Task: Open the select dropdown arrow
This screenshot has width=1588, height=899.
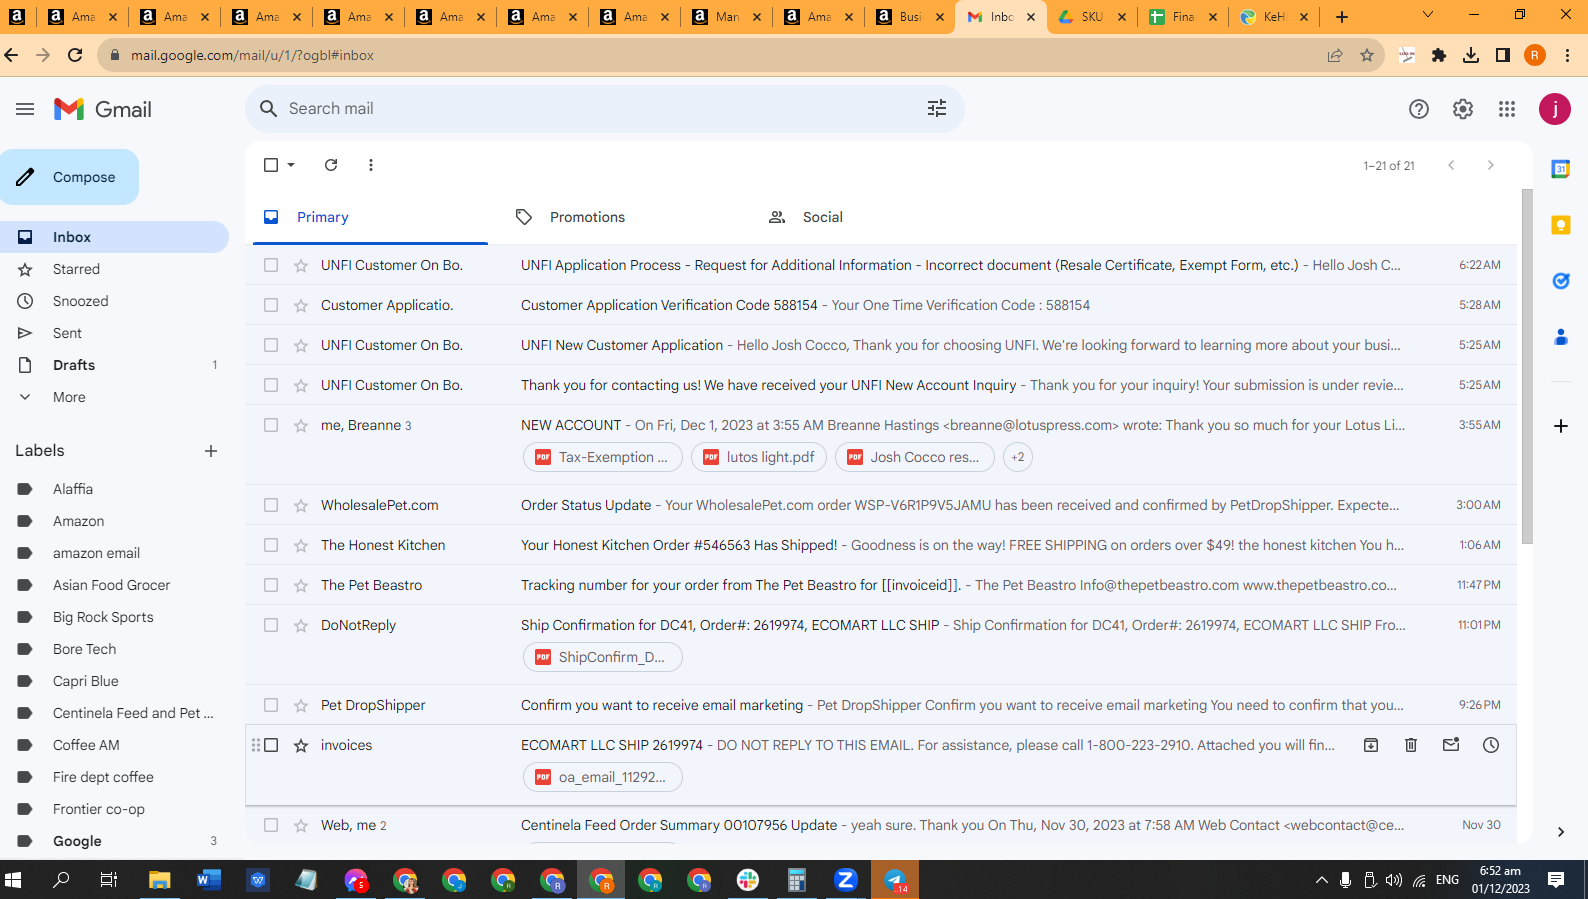Action: [x=291, y=165]
